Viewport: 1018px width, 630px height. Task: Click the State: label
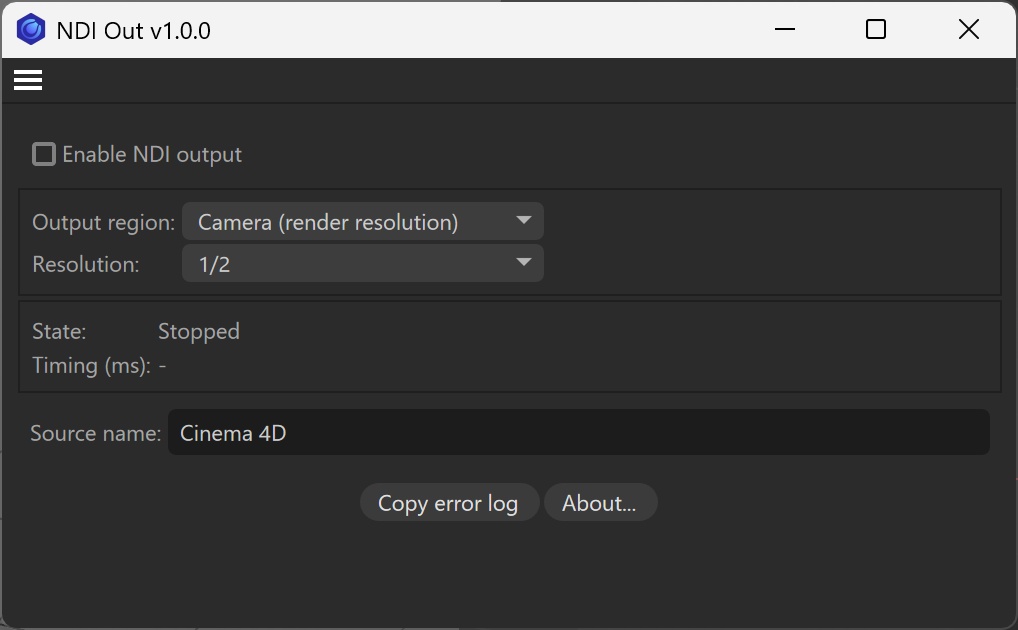point(59,332)
